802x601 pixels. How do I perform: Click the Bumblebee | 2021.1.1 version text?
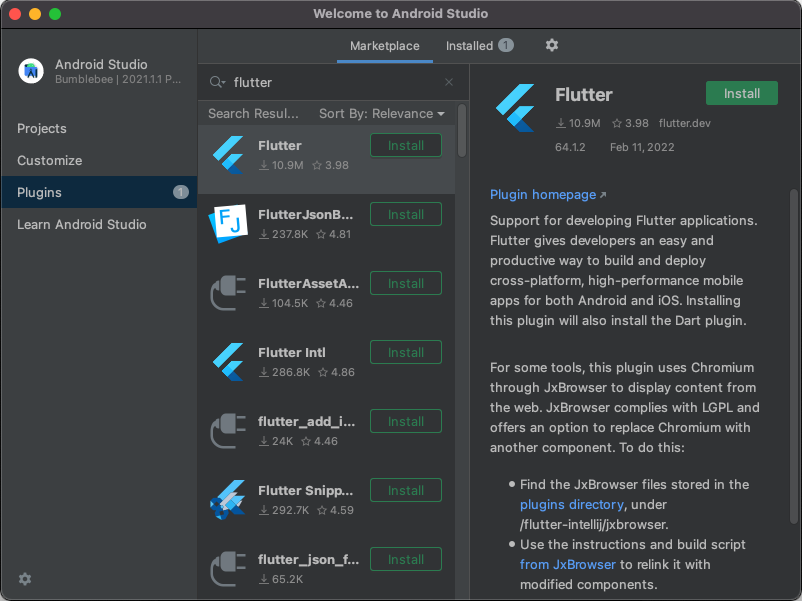click(118, 79)
